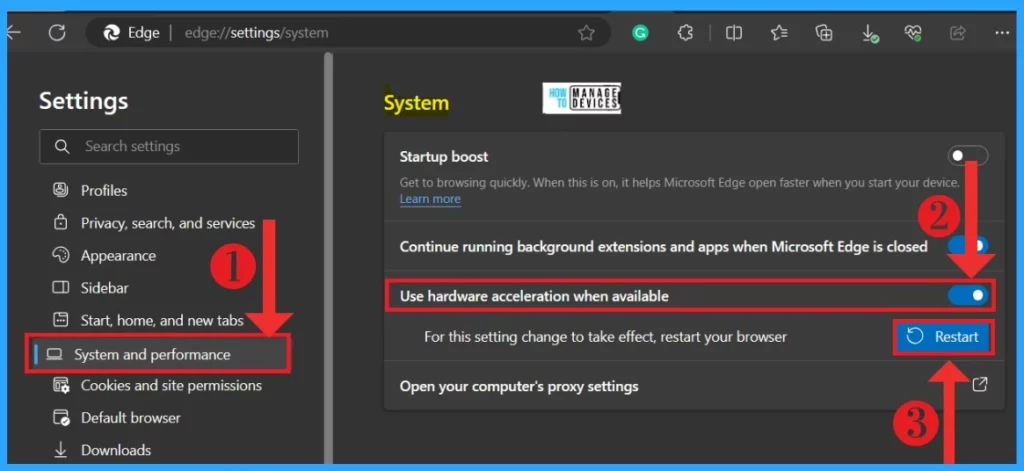Click the Cookies and site permissions icon
Screen dimensions: 1024x471
coord(61,385)
